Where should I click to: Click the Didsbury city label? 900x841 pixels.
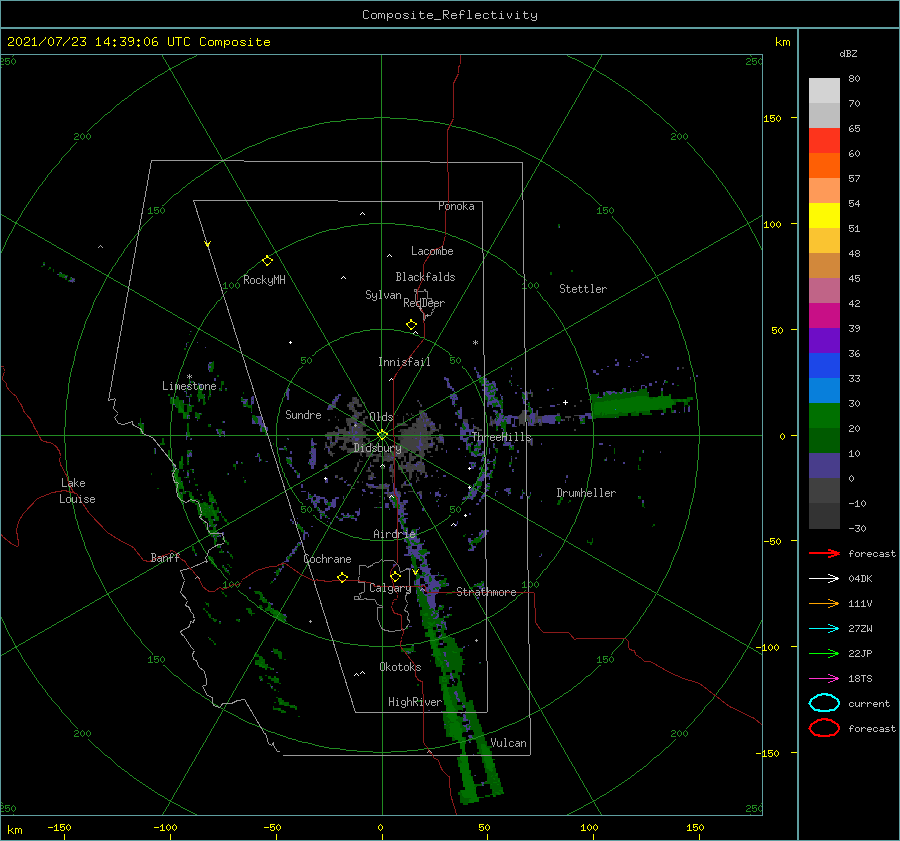pyautogui.click(x=377, y=448)
